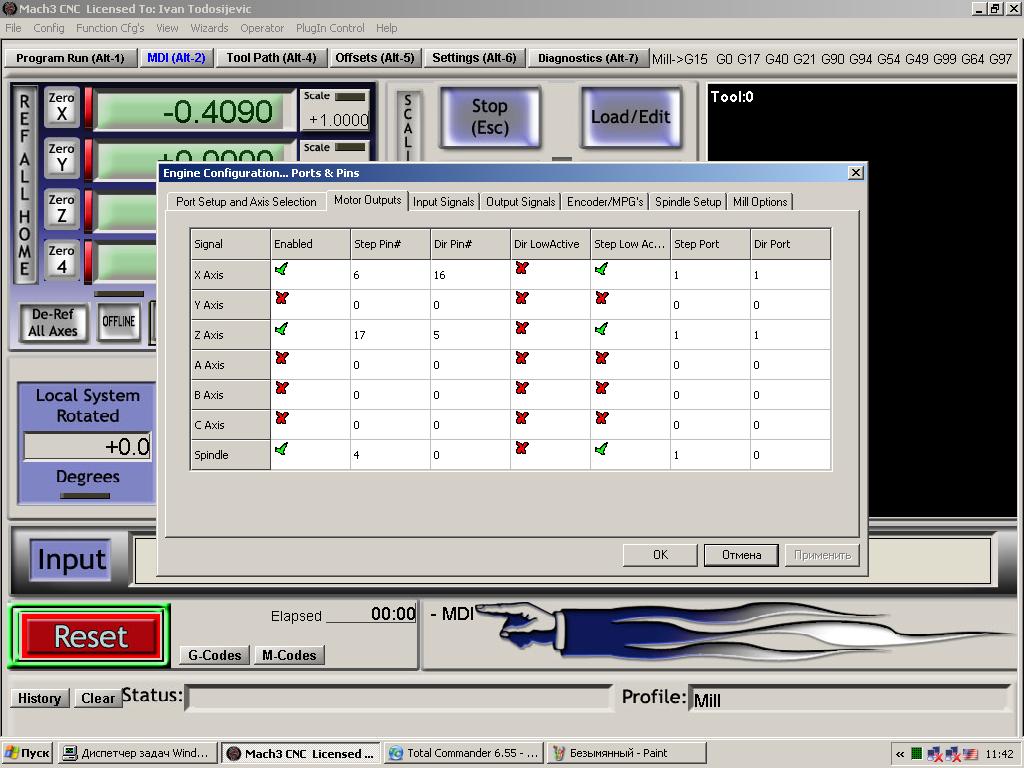
Task: Open the Operator menu
Action: point(262,28)
